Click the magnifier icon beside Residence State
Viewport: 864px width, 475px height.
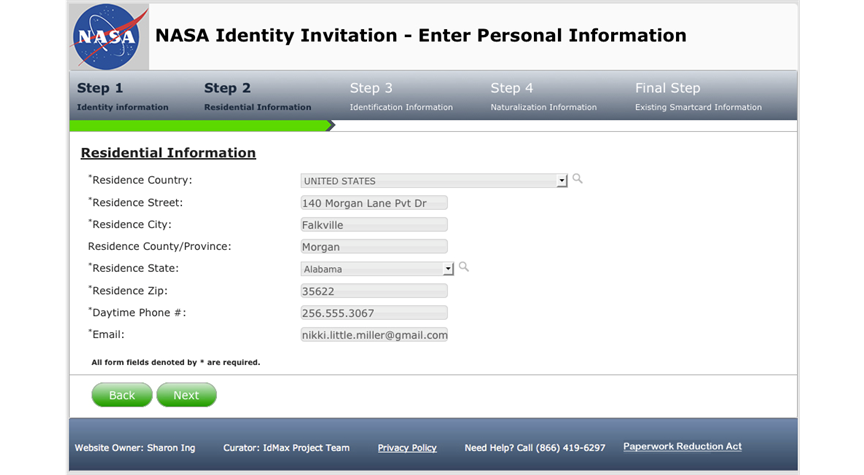click(463, 267)
